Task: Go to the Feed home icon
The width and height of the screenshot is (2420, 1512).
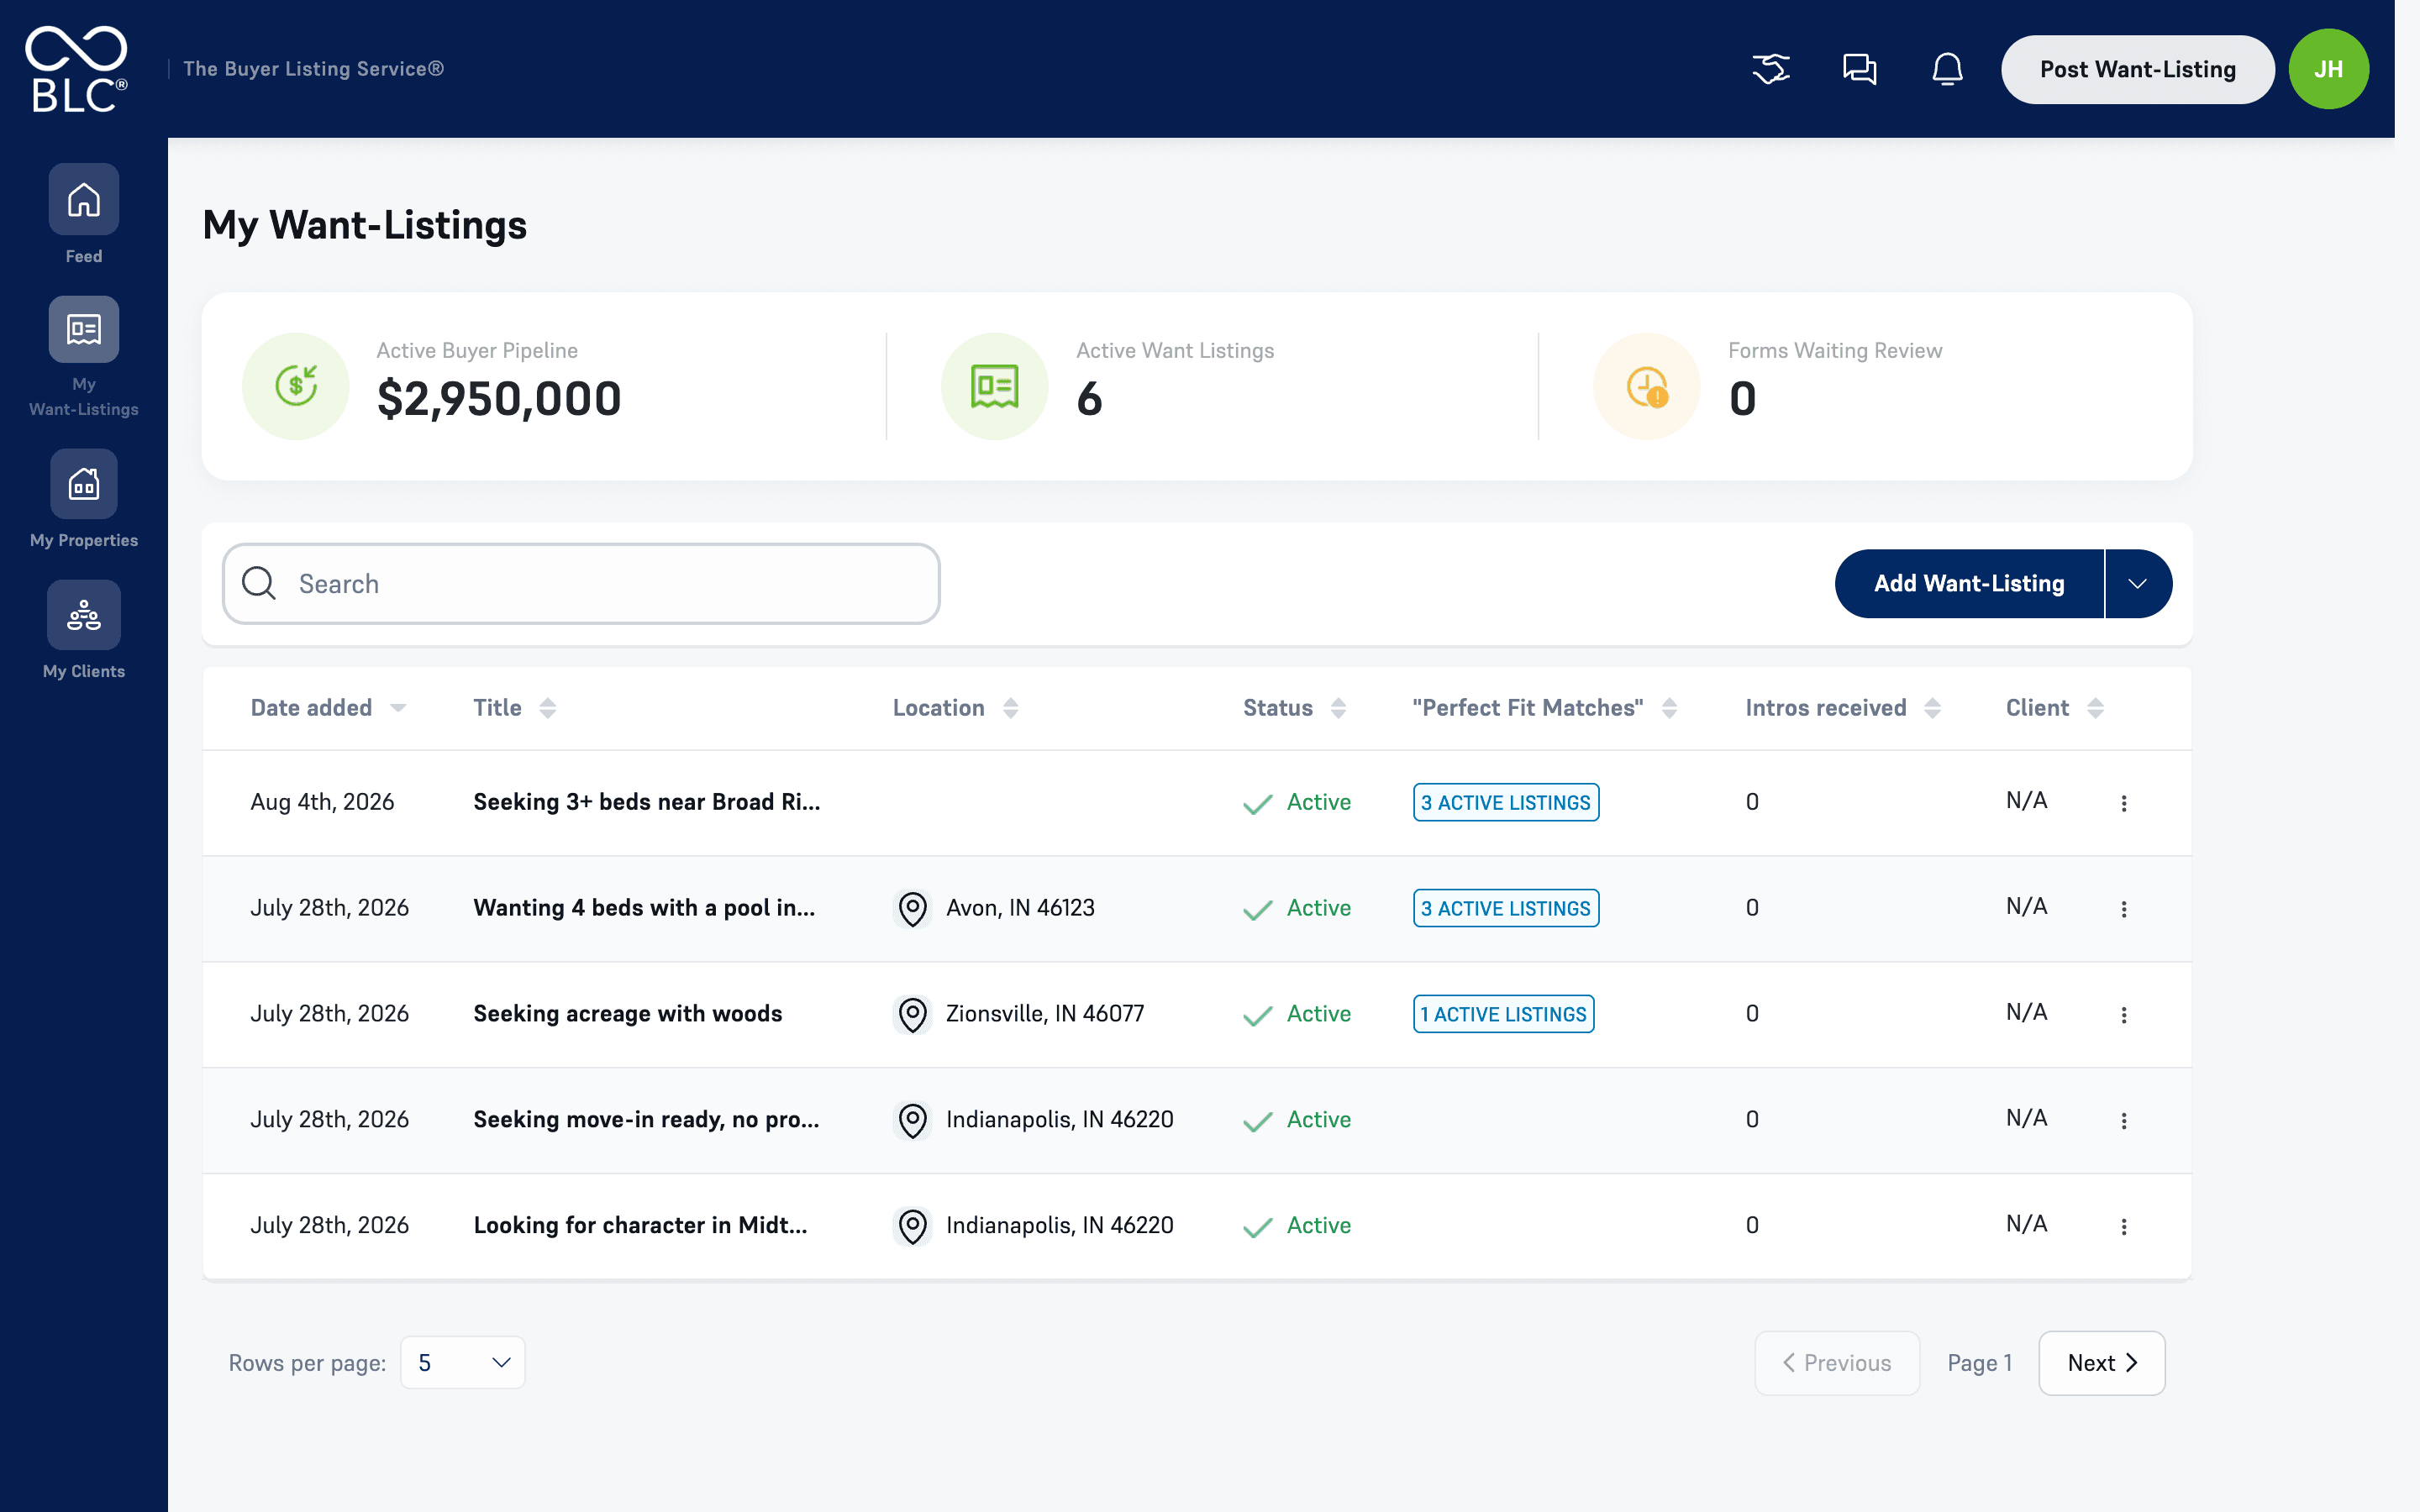Action: click(84, 199)
